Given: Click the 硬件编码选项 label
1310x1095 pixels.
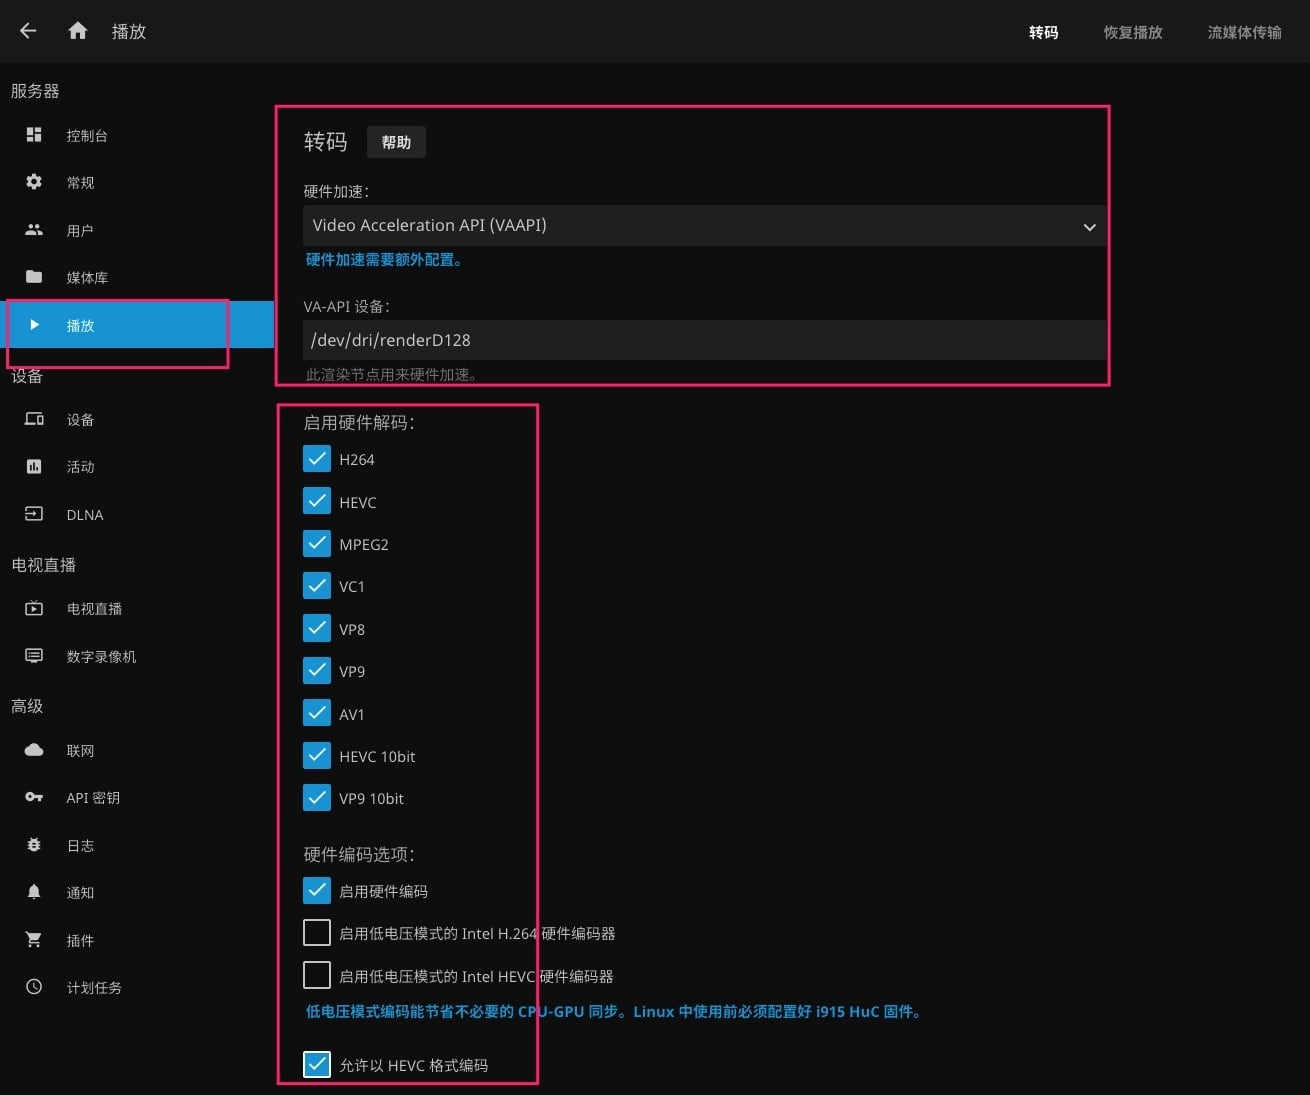Looking at the screenshot, I should click(x=359, y=855).
